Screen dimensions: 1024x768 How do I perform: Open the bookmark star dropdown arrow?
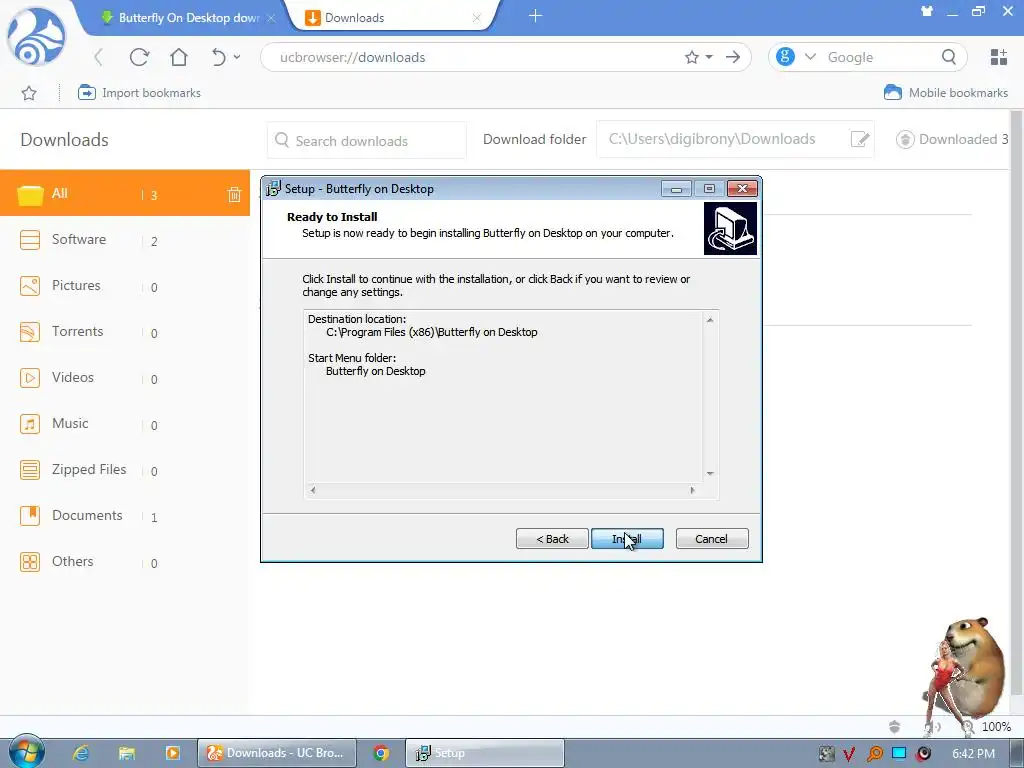709,57
